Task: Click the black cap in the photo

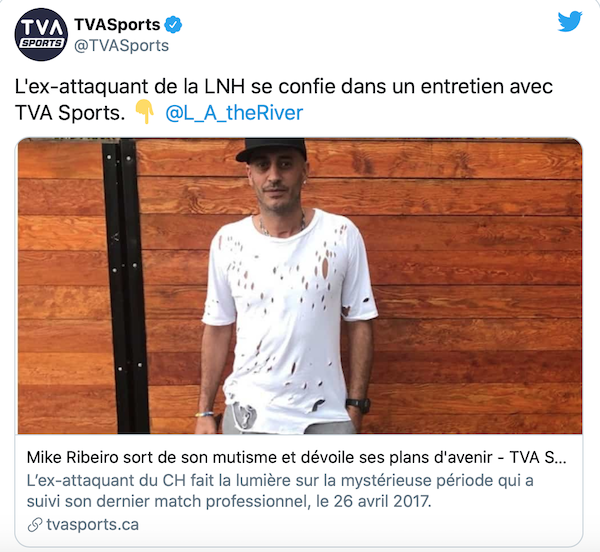Action: (x=272, y=150)
